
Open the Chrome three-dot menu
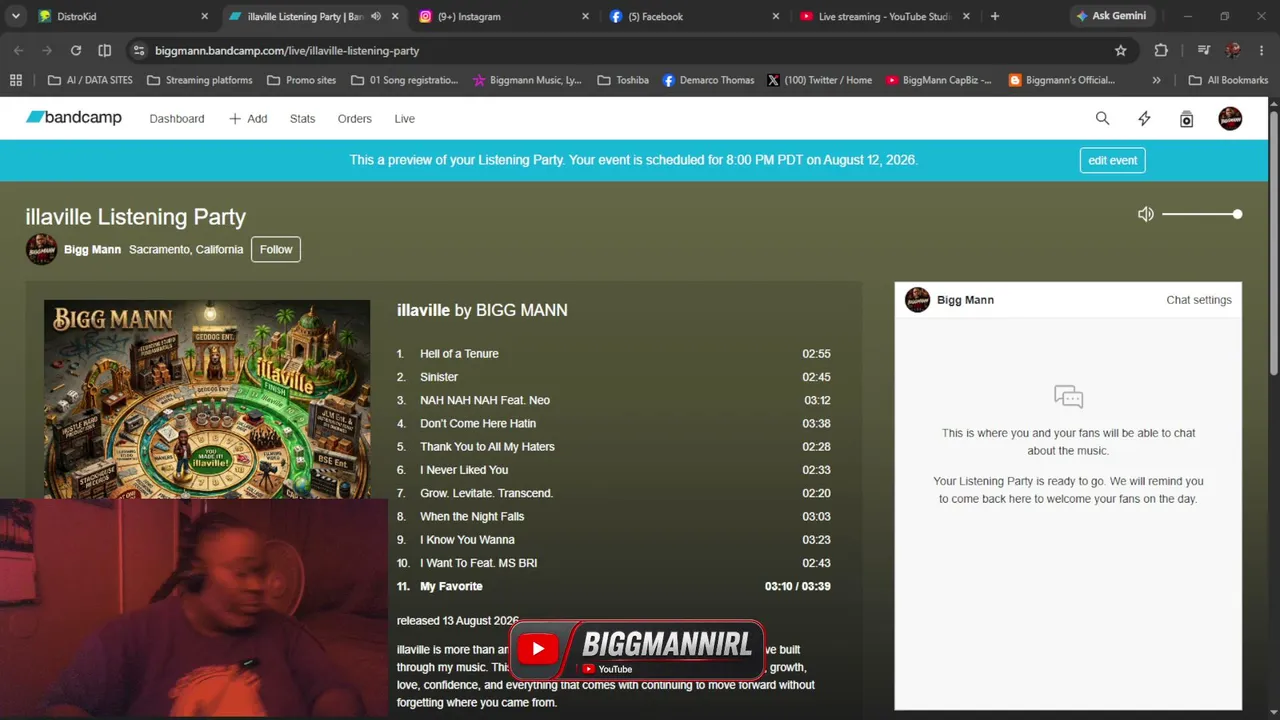click(x=1262, y=50)
